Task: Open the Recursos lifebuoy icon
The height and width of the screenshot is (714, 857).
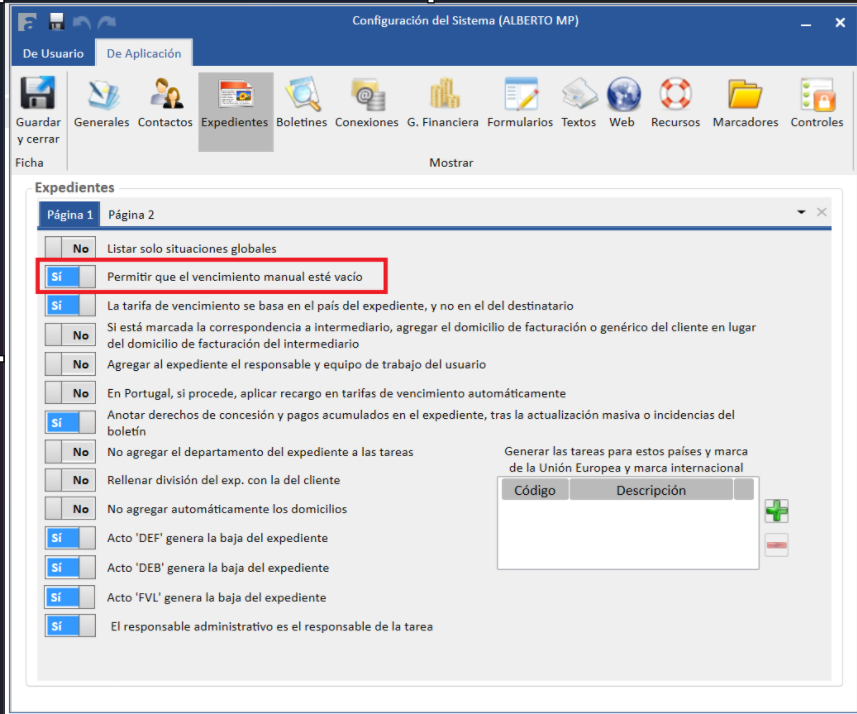Action: pos(675,96)
